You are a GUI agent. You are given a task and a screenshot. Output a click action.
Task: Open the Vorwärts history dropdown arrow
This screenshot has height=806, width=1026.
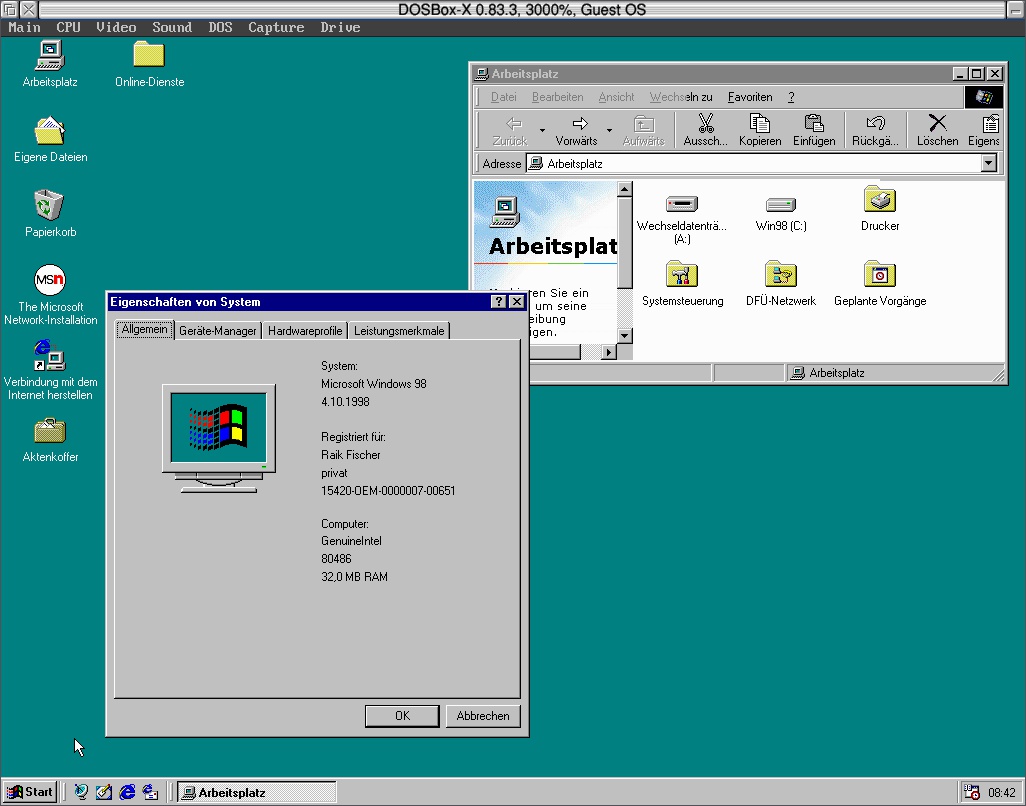point(609,130)
